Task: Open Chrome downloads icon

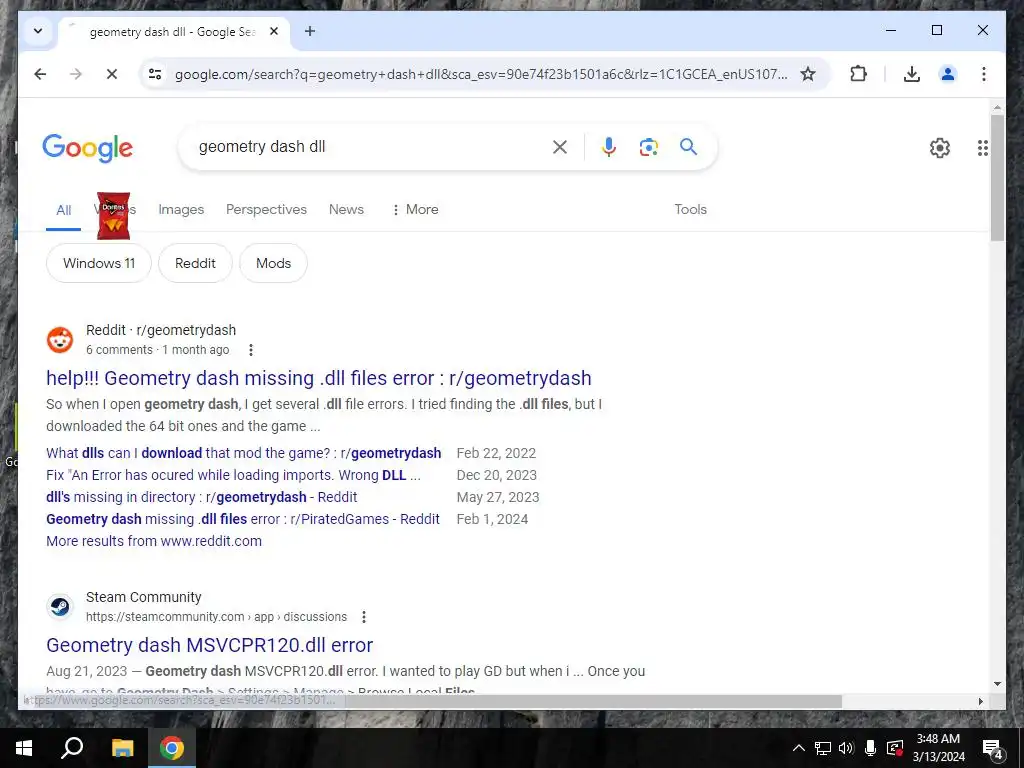Action: coord(912,74)
